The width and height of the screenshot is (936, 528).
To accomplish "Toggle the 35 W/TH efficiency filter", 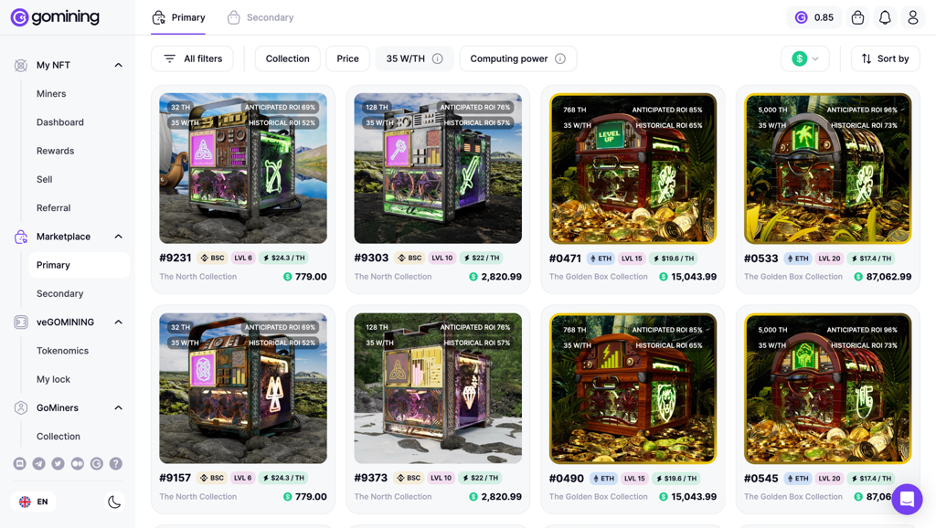I will tap(414, 58).
